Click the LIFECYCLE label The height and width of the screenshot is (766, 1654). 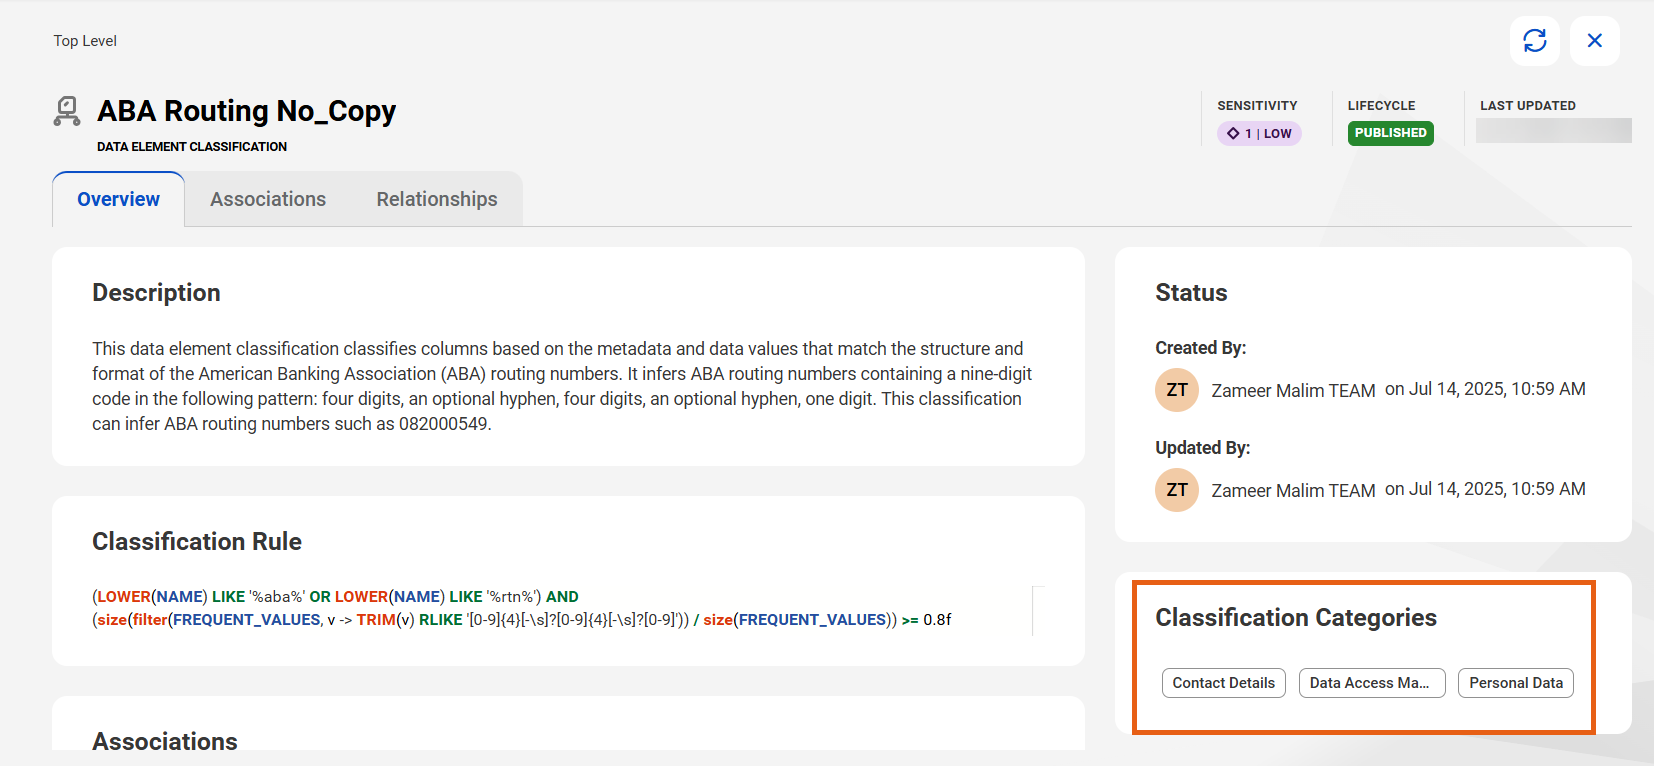click(1381, 105)
